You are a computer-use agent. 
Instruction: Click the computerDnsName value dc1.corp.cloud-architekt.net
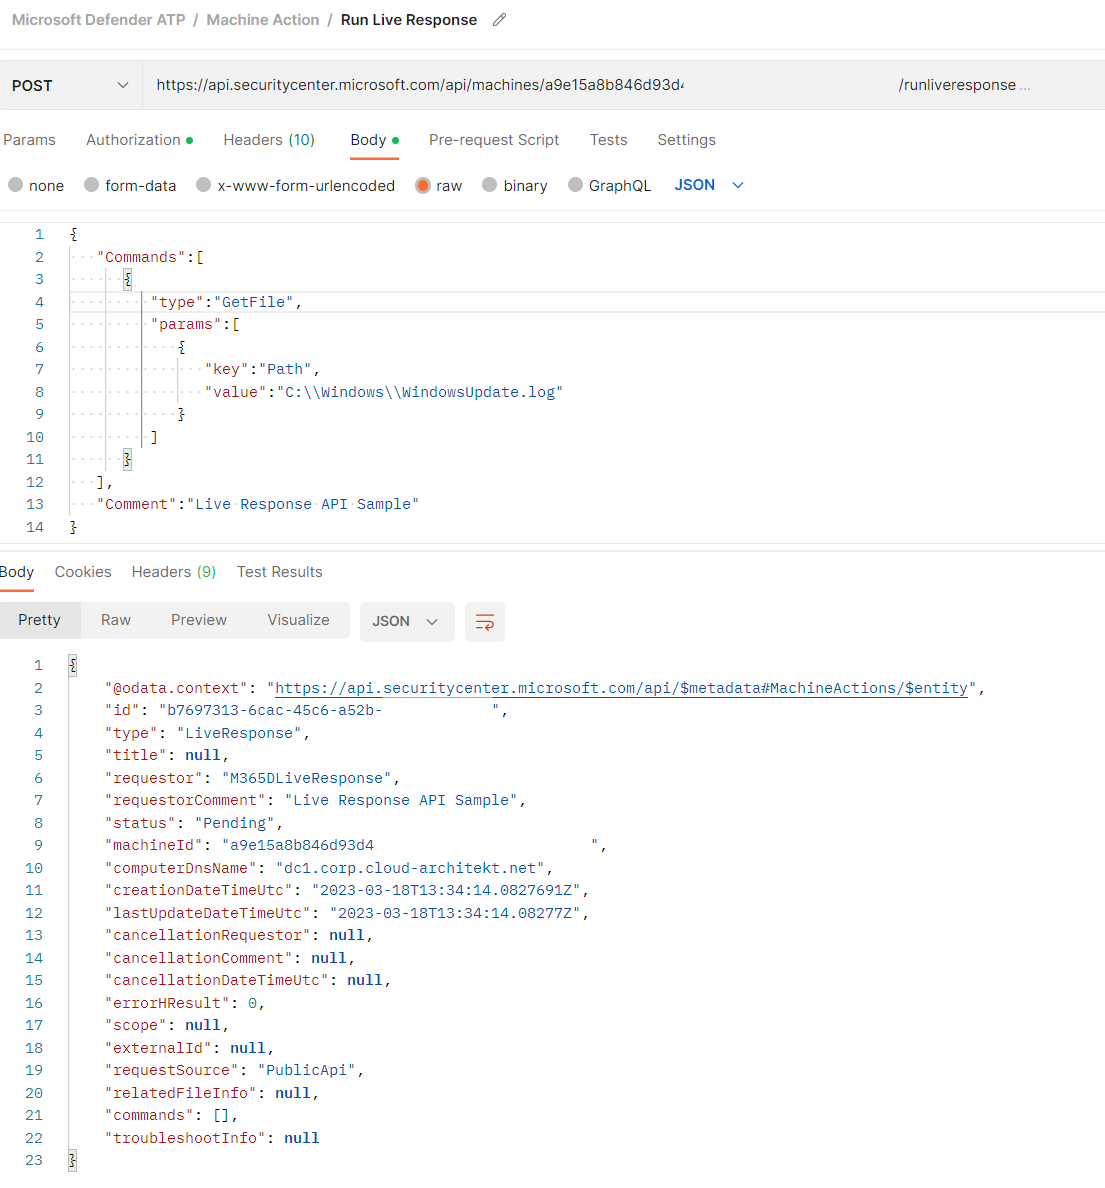click(410, 868)
